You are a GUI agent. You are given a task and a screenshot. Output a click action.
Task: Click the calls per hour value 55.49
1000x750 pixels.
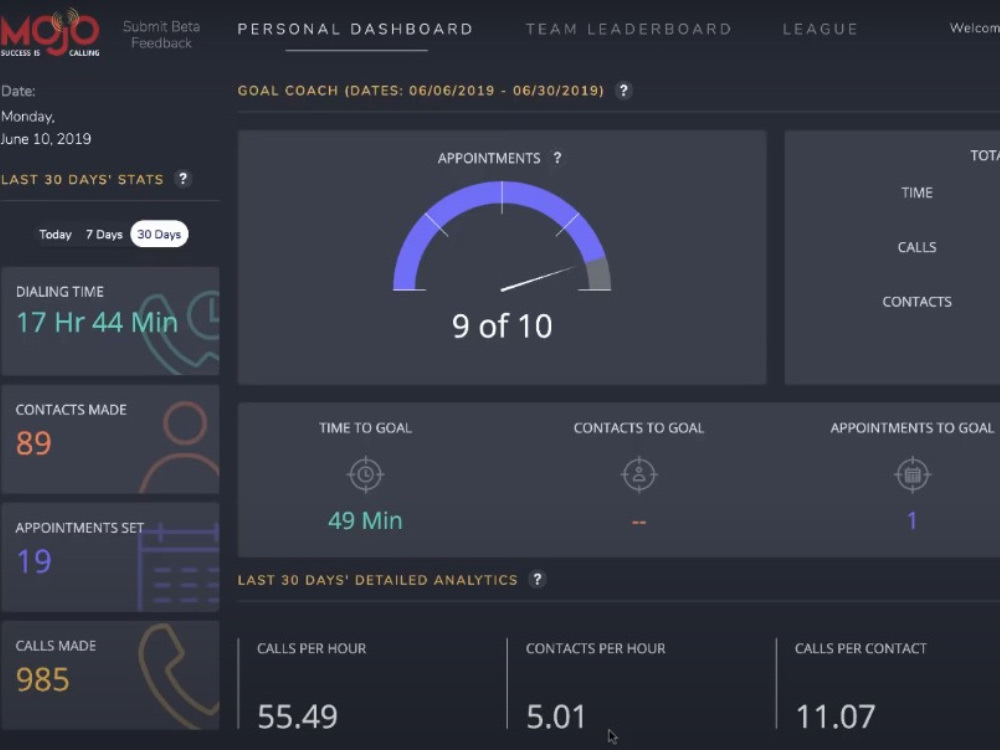point(297,716)
